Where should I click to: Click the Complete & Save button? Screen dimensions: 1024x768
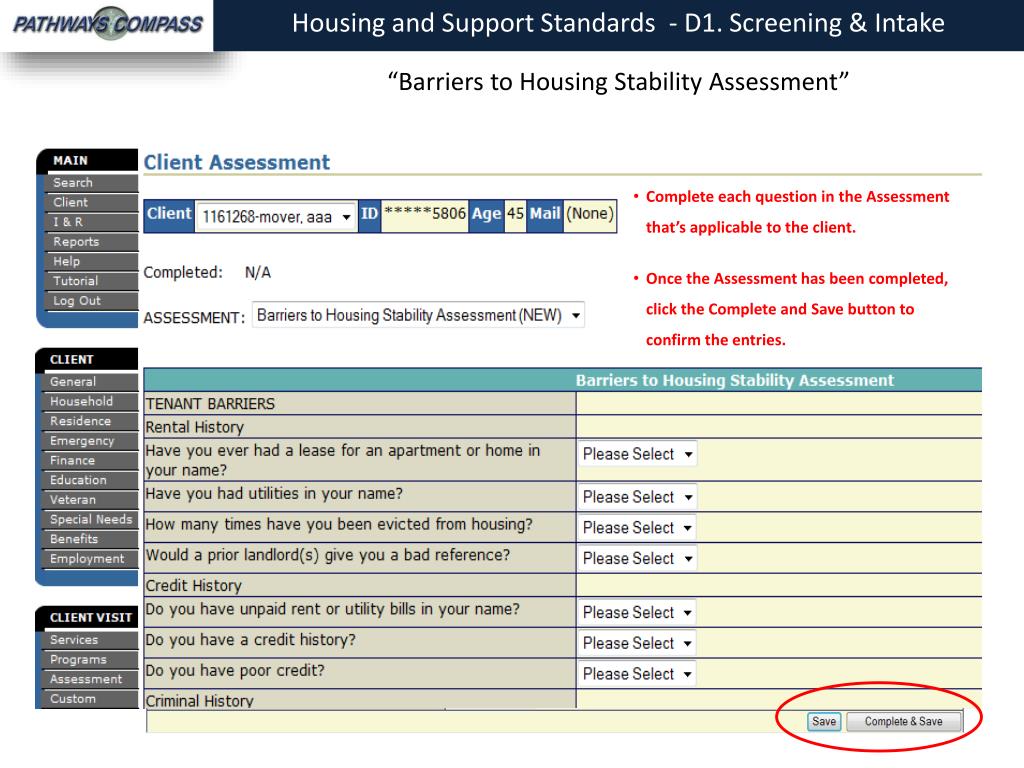904,722
